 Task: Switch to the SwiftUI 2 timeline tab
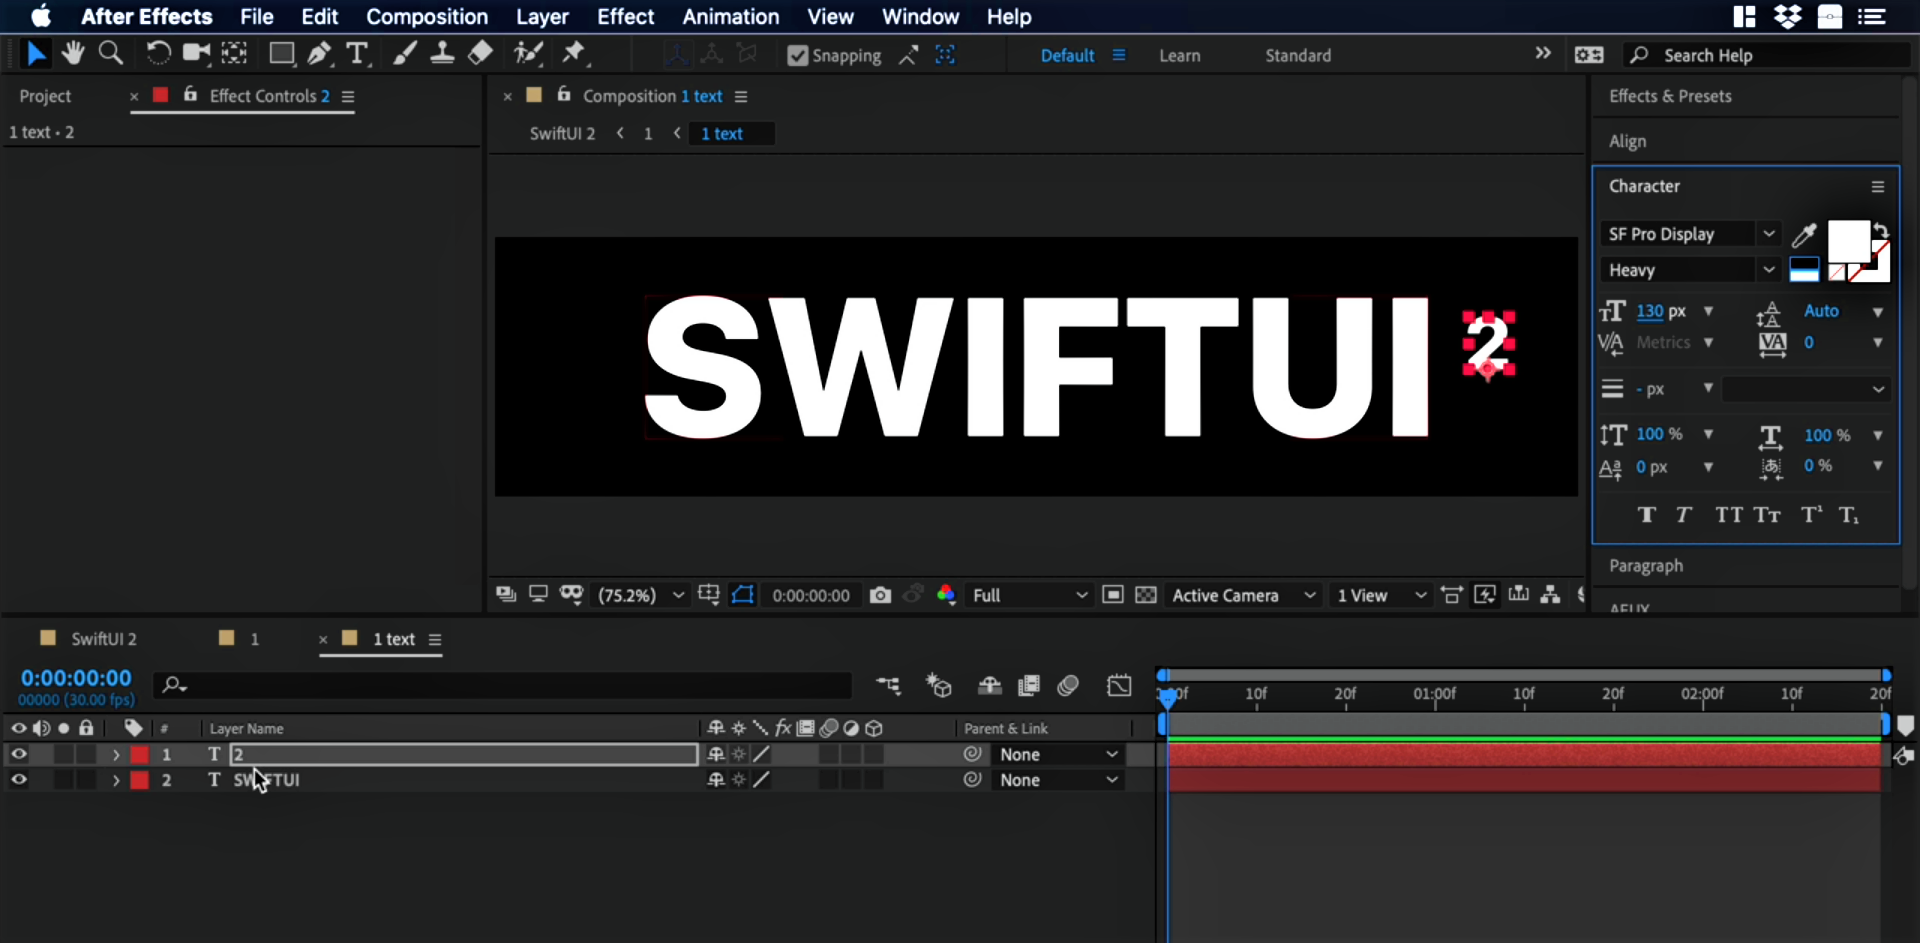tap(103, 639)
